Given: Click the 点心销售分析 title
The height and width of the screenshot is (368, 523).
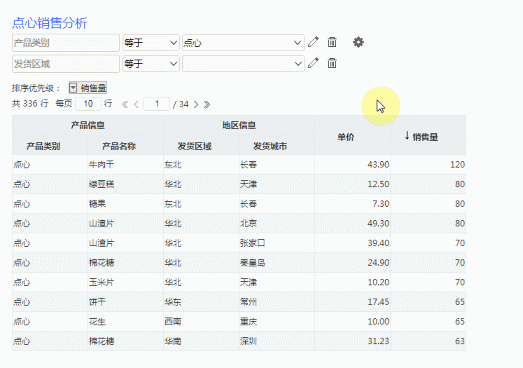Looking at the screenshot, I should (50, 23).
